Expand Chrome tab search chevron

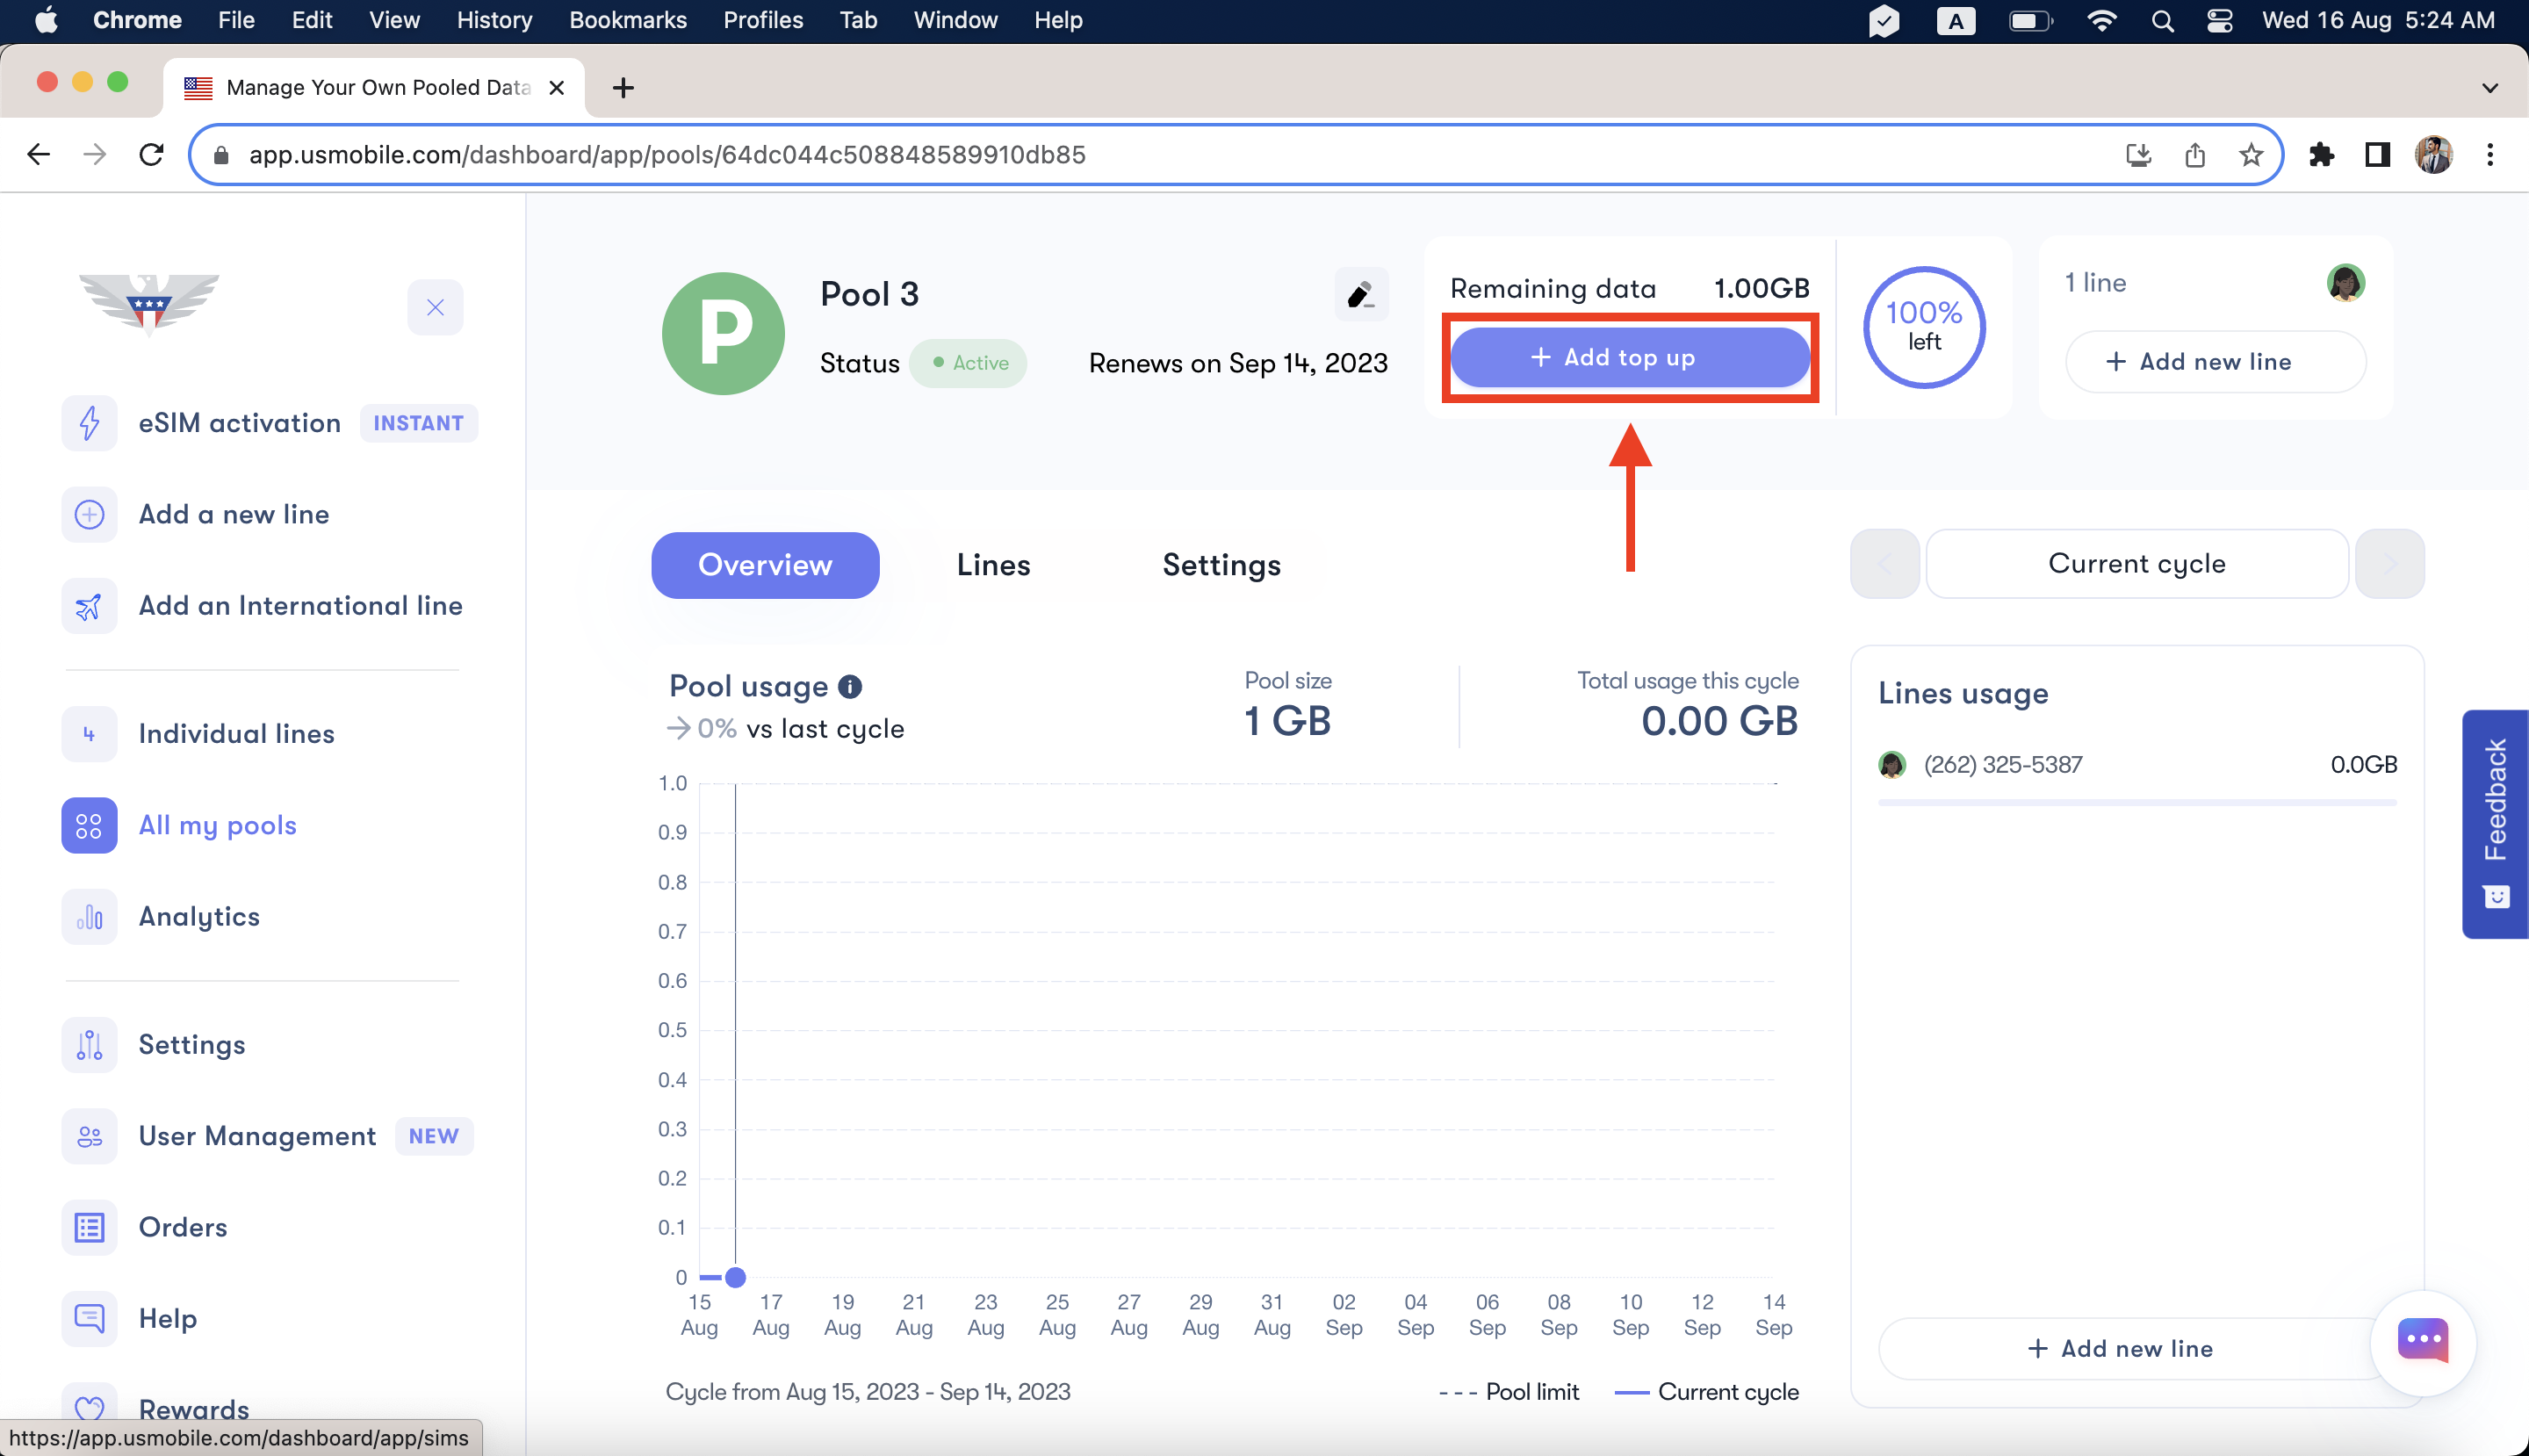(x=2489, y=88)
